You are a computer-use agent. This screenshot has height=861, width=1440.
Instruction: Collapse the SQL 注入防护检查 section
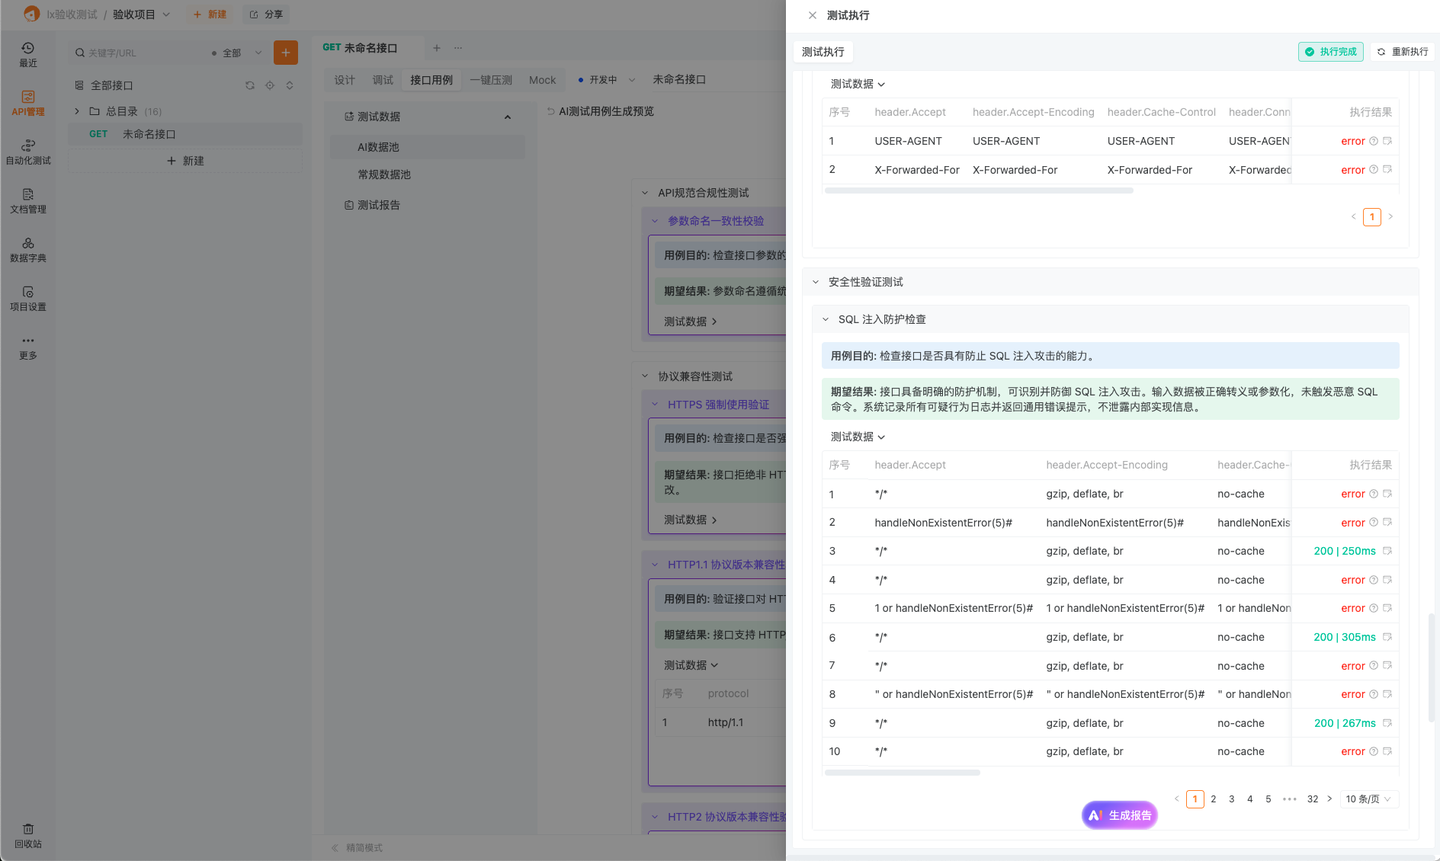click(x=824, y=319)
